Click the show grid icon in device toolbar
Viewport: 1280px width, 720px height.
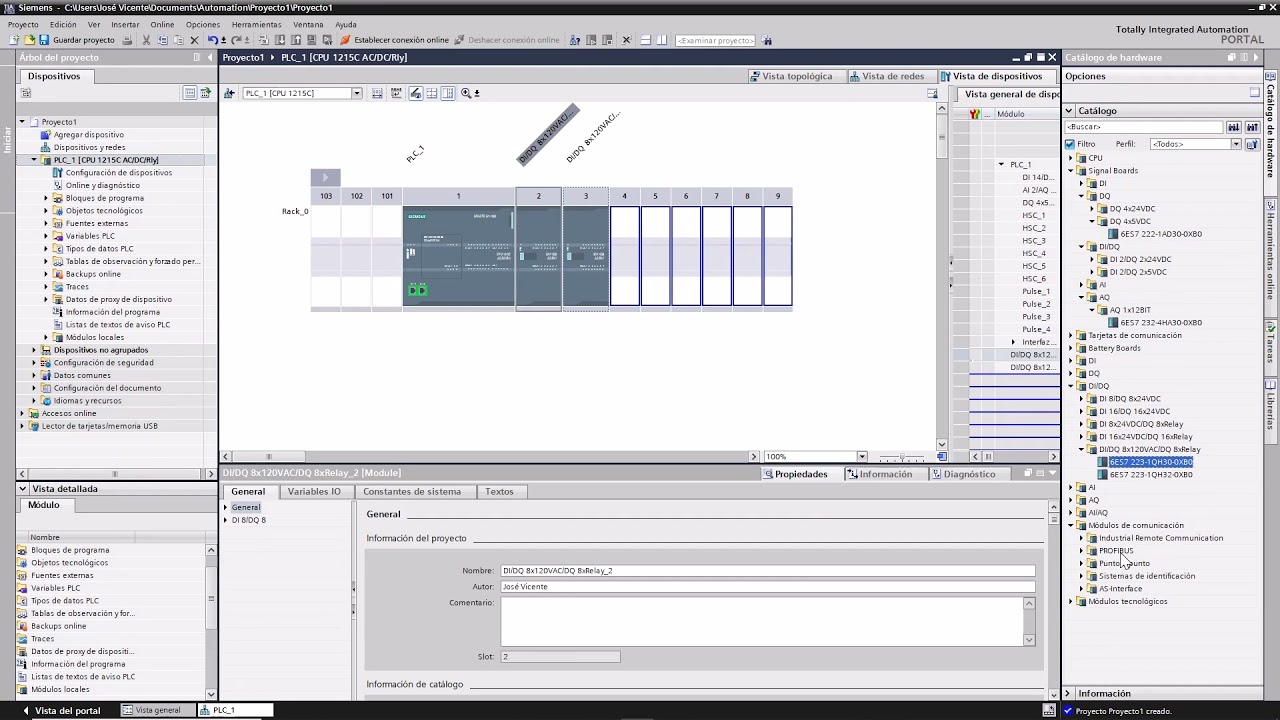pyautogui.click(x=432, y=93)
